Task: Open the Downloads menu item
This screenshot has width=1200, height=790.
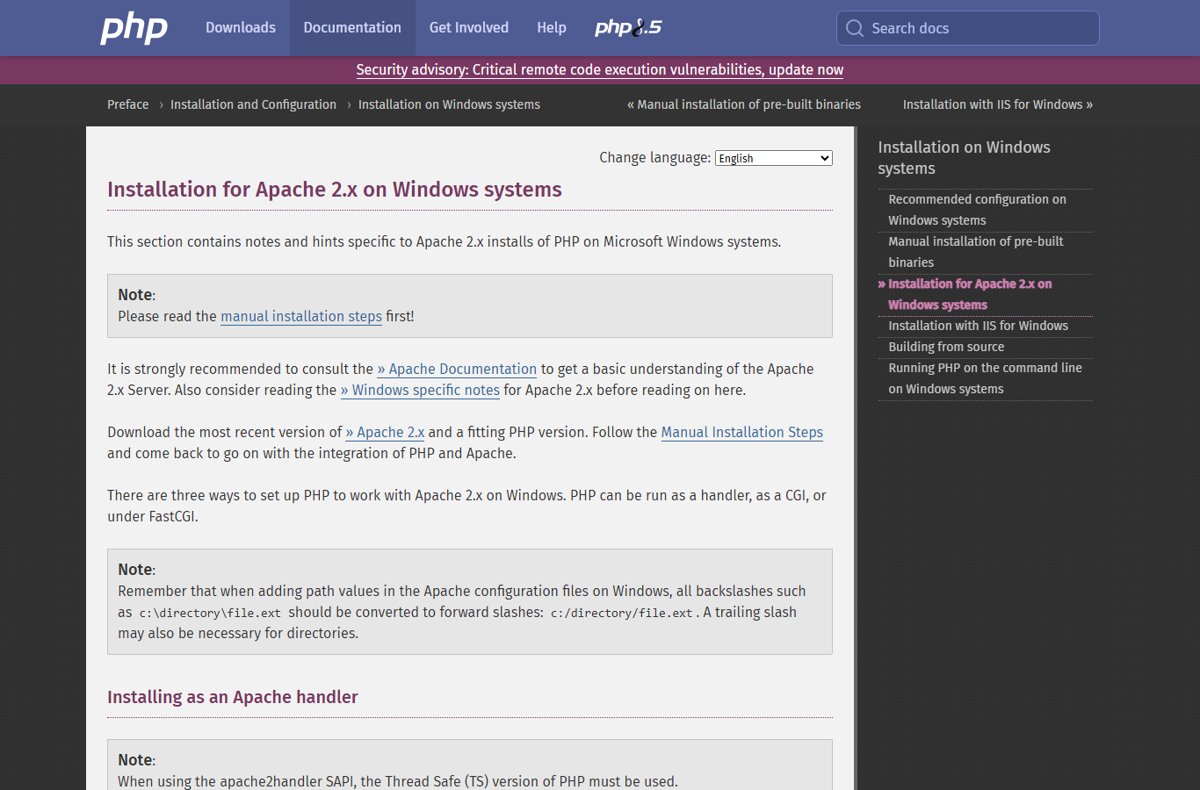Action: tap(240, 28)
